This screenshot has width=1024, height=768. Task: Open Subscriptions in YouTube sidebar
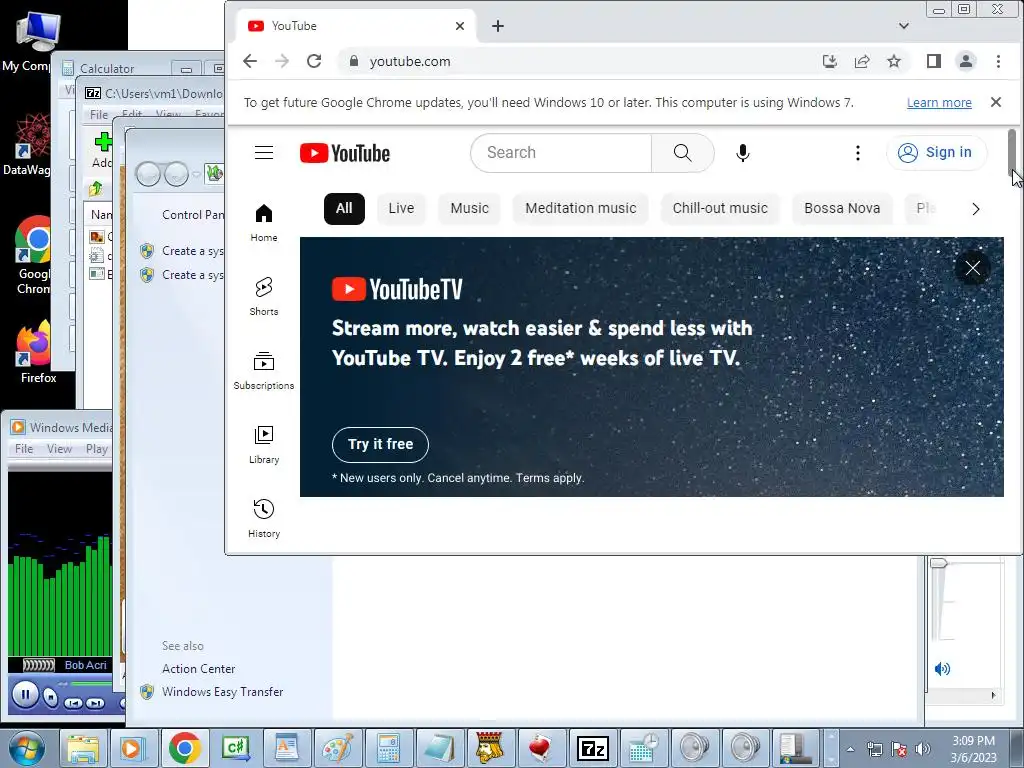(x=264, y=371)
